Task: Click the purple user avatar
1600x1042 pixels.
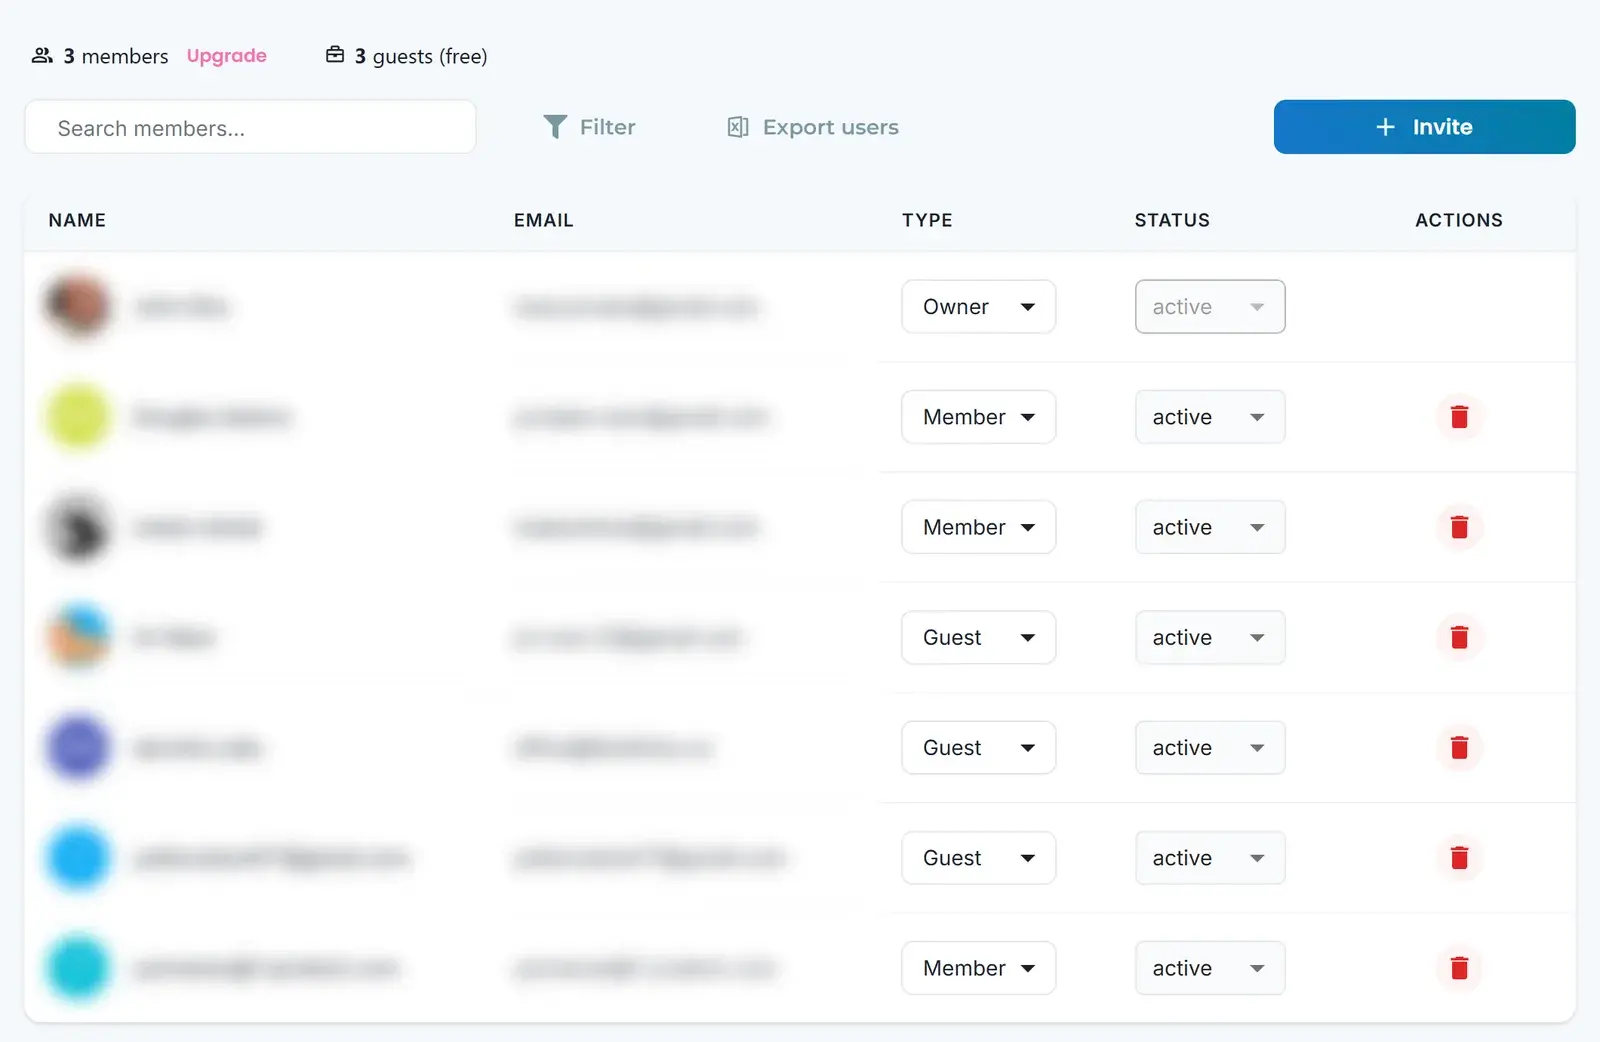Action: (x=78, y=747)
